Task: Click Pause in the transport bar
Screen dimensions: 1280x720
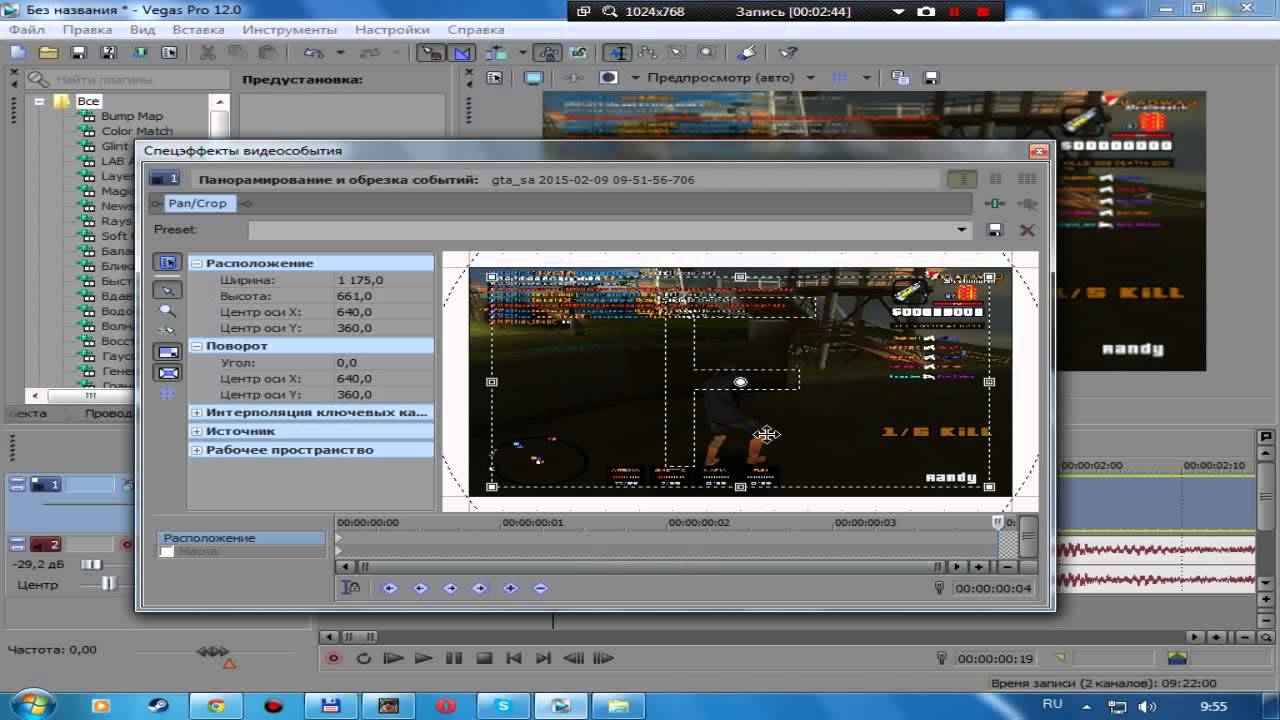Action: tap(453, 658)
